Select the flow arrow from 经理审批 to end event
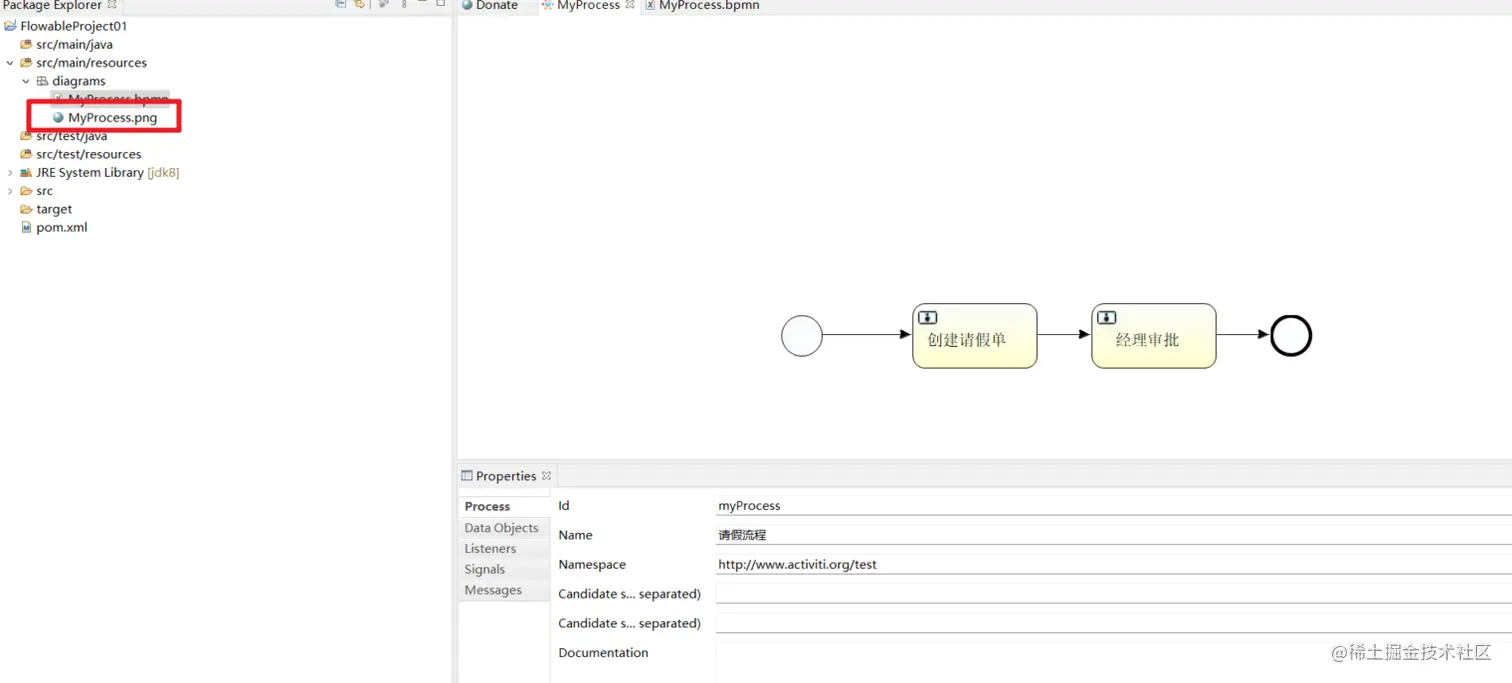The width and height of the screenshot is (1512, 683). [1243, 335]
